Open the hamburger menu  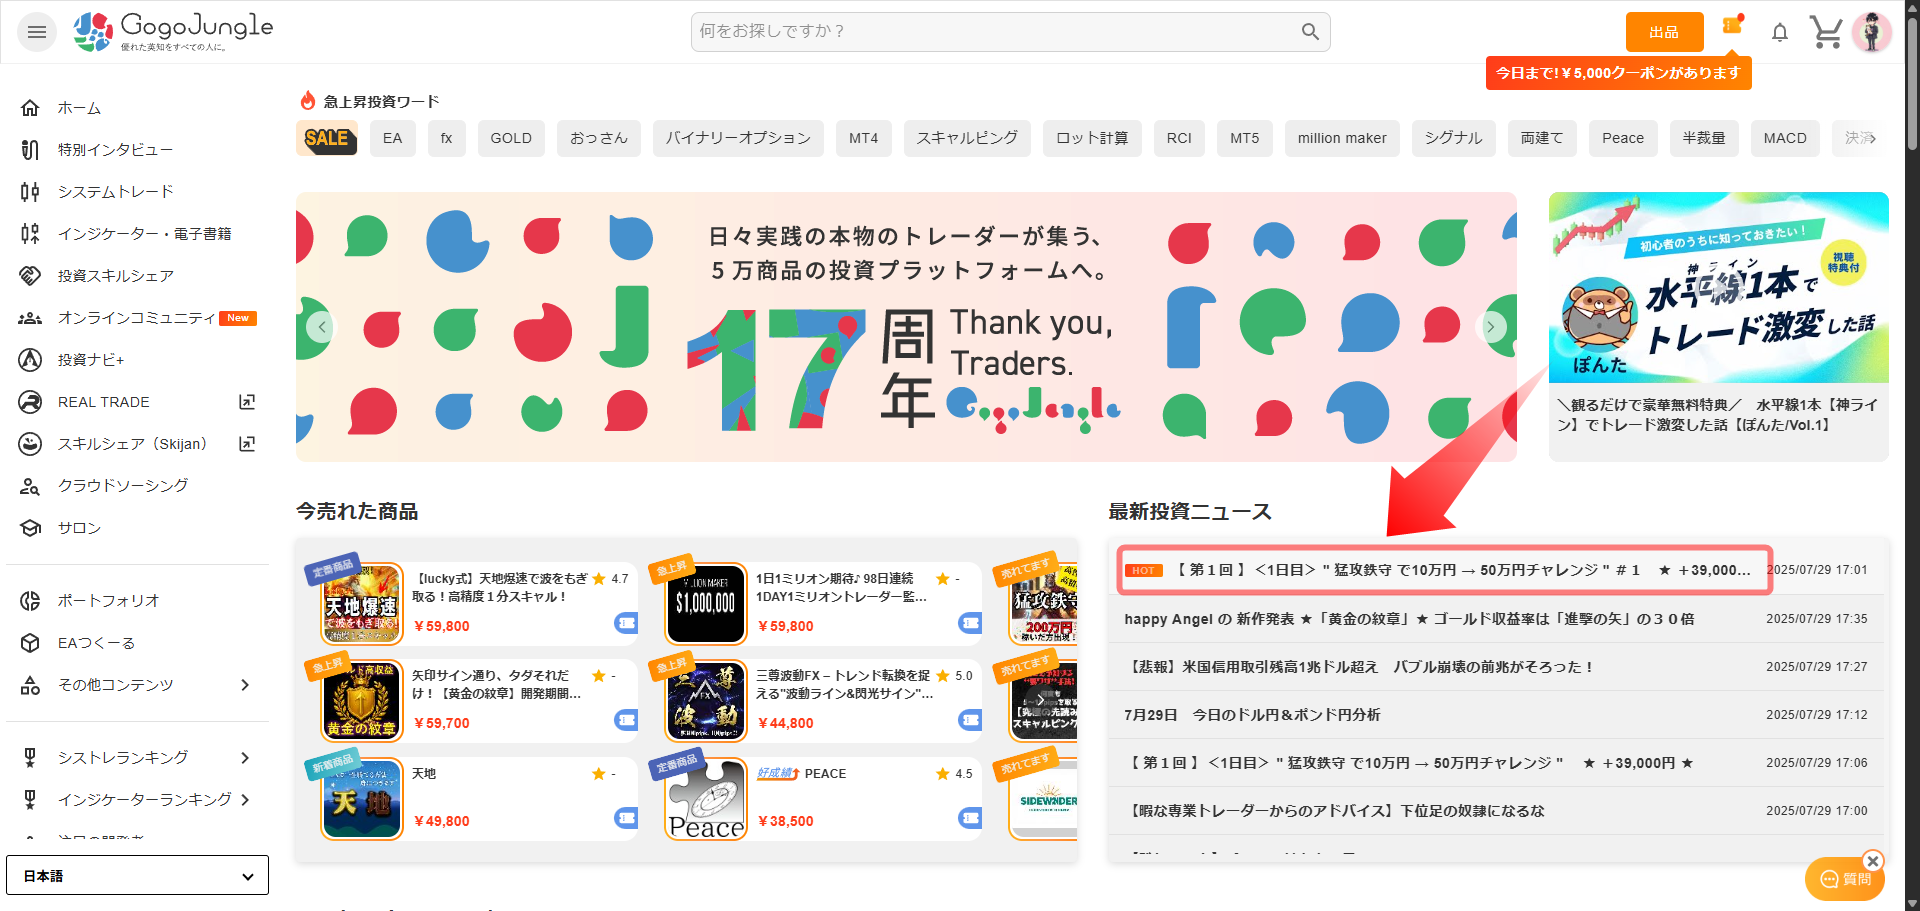[x=37, y=32]
